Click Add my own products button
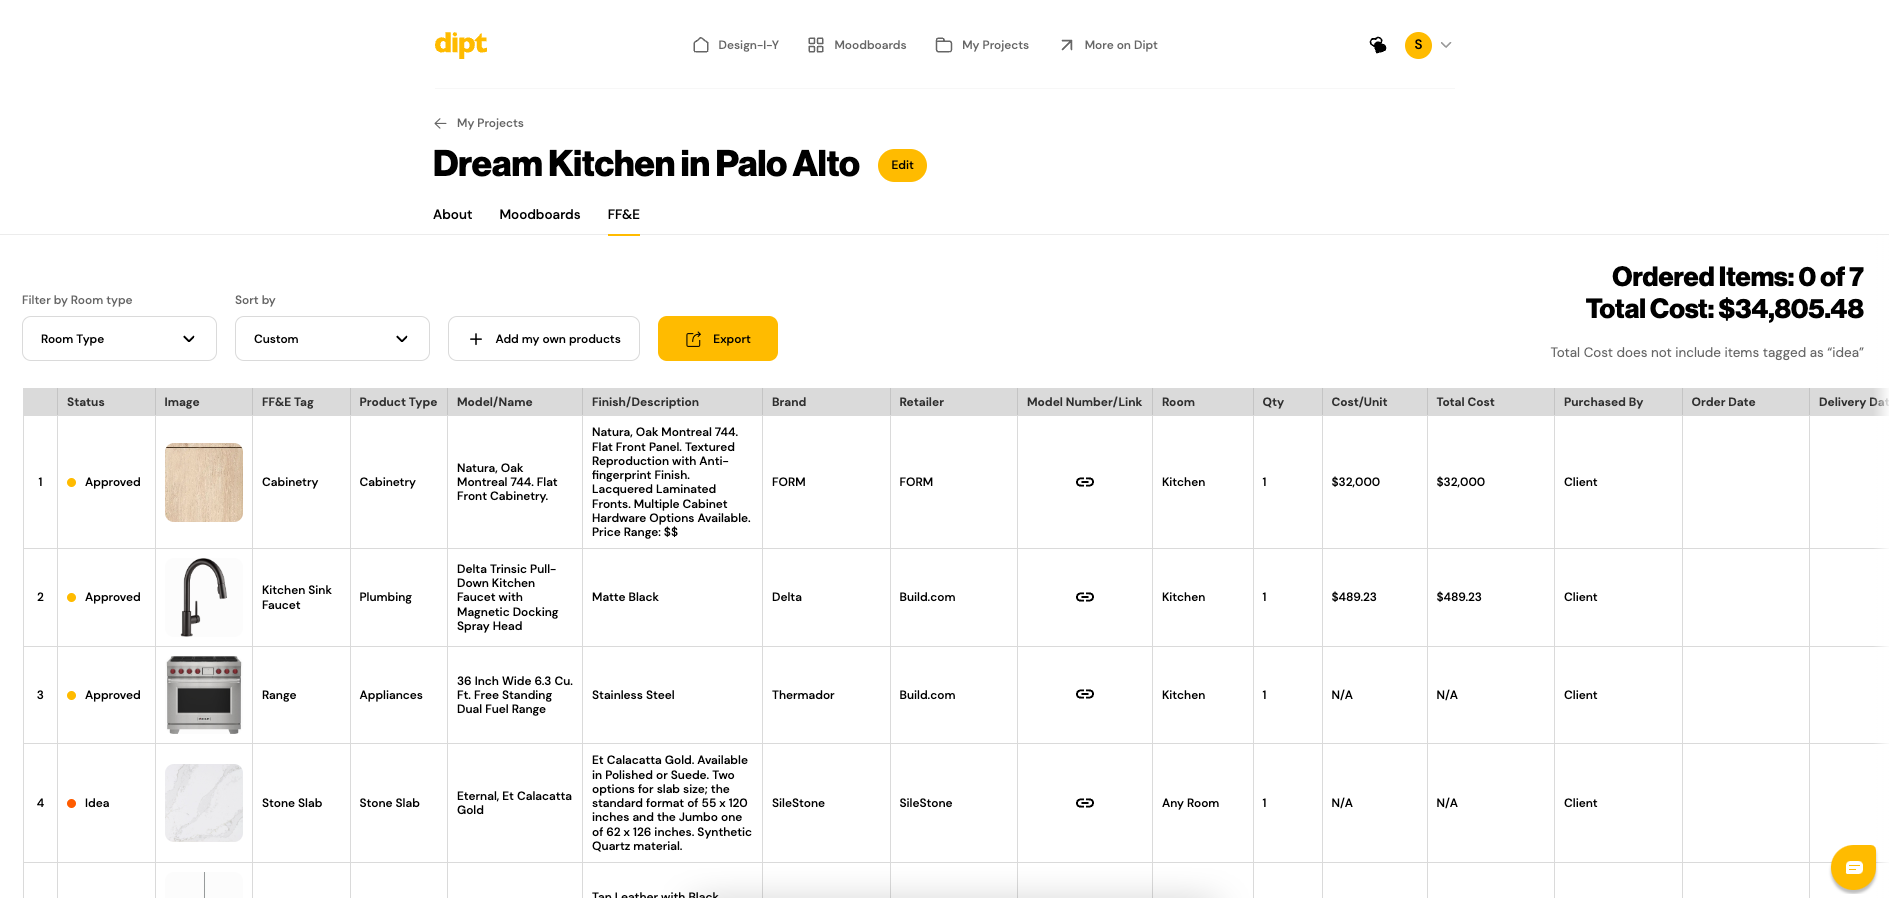The image size is (1889, 898). point(544,339)
